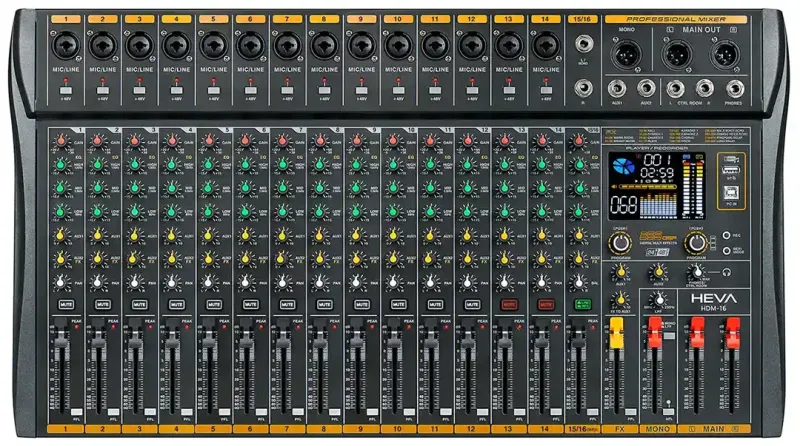Click the MP3 MODE button

727,251
